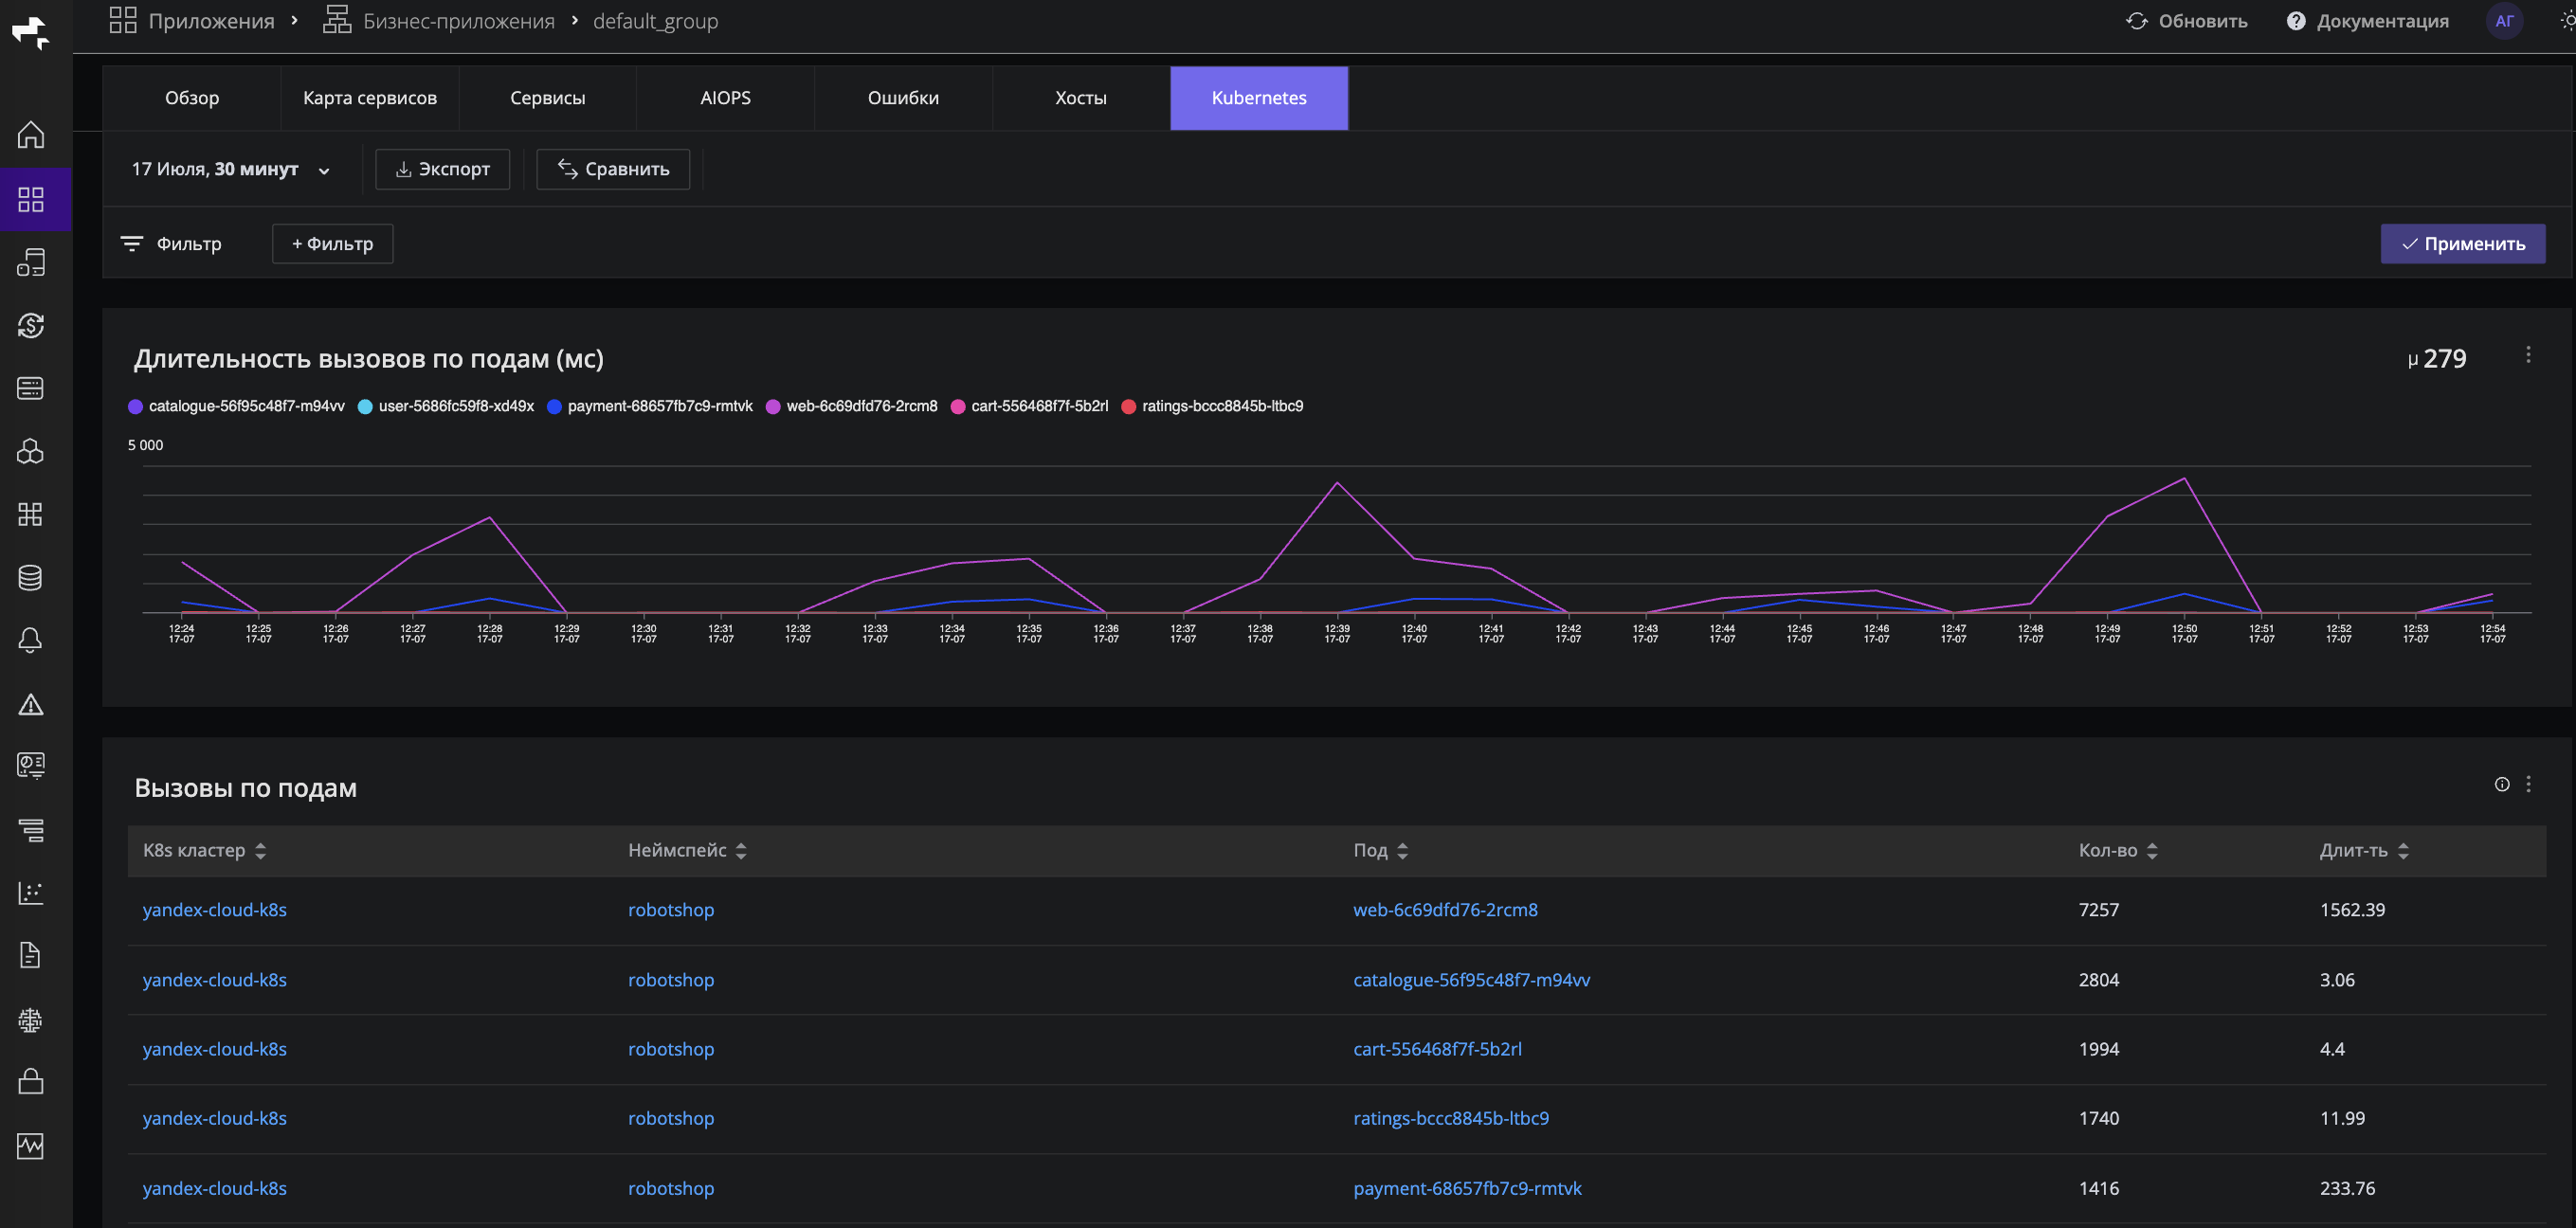Sort table by Кол-во column
Viewport: 2576px width, 1228px height.
[x=2118, y=850]
